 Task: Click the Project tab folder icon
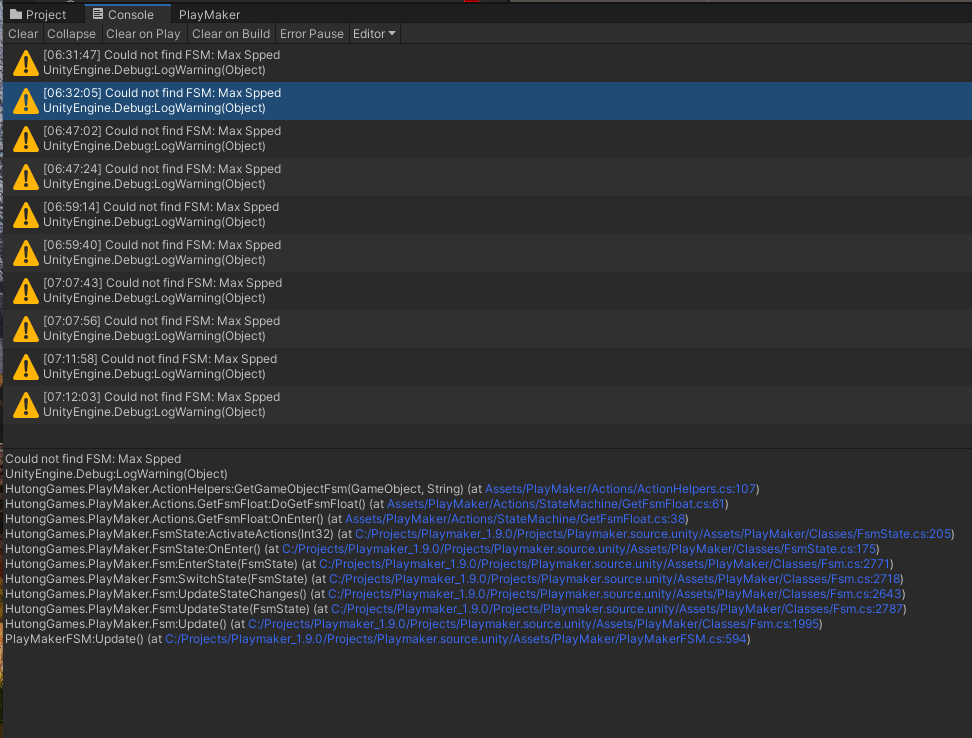[x=16, y=14]
